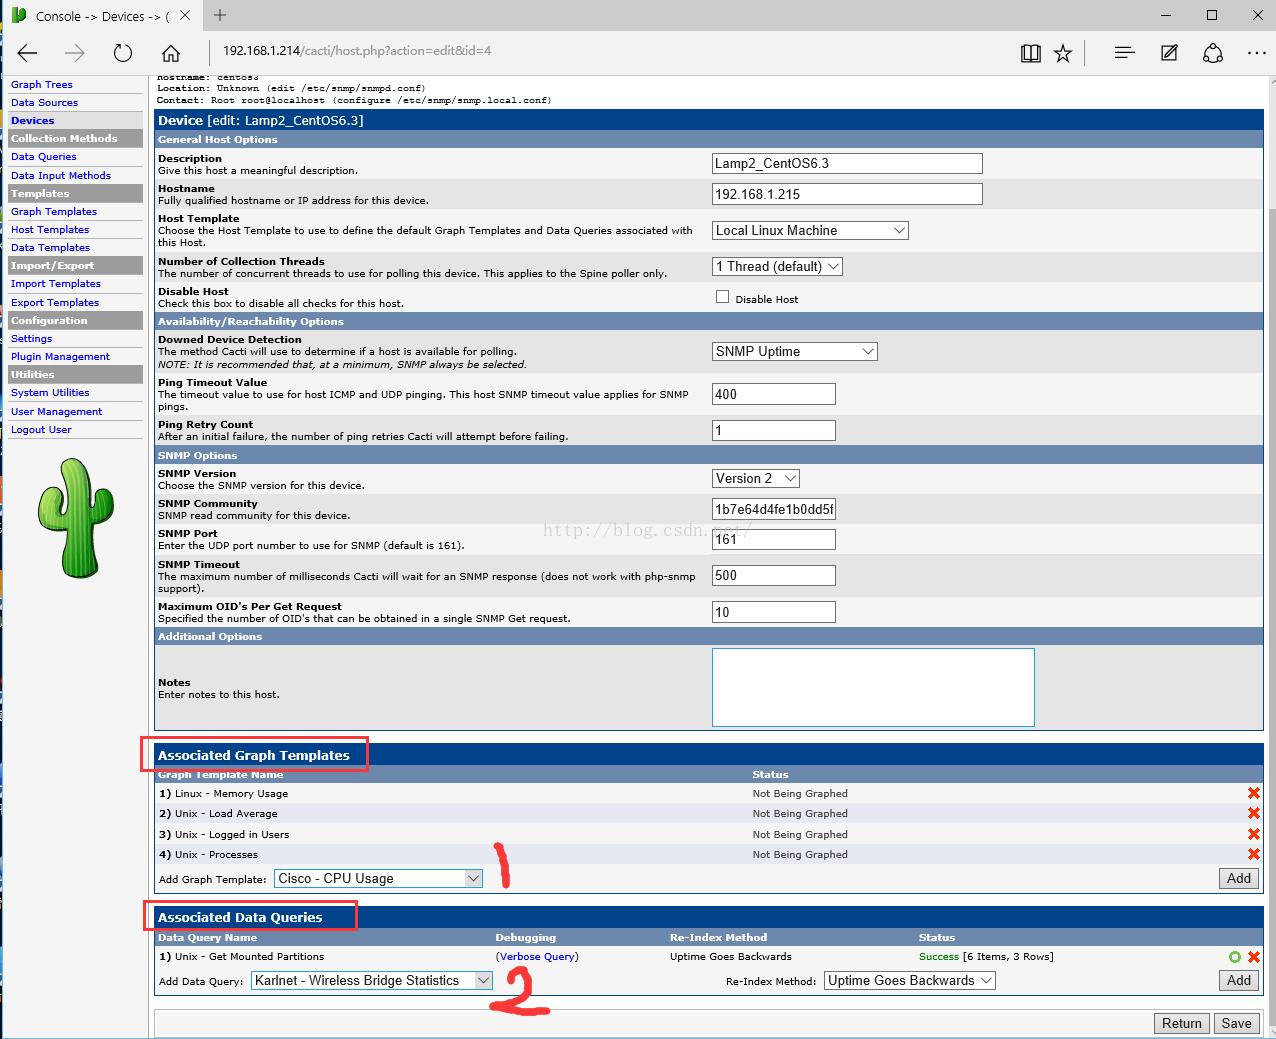Open the Add Data Query dropdown

point(372,980)
